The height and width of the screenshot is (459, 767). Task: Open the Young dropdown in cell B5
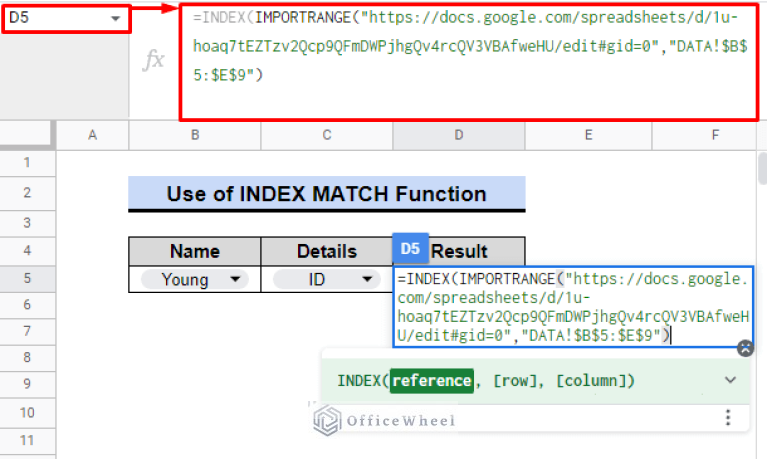coord(235,279)
